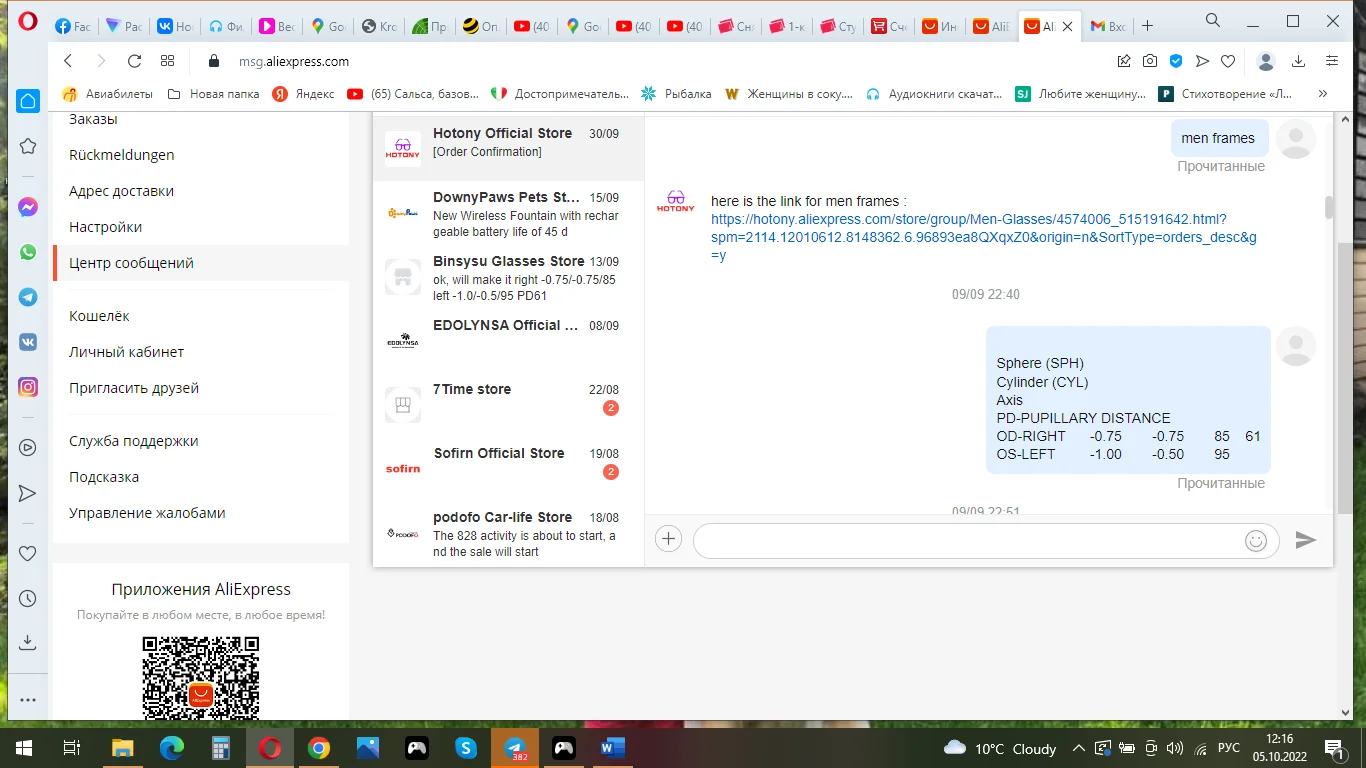Viewport: 1366px width, 768px height.
Task: Open Telegram in the Opera sidebar
Action: 28,297
